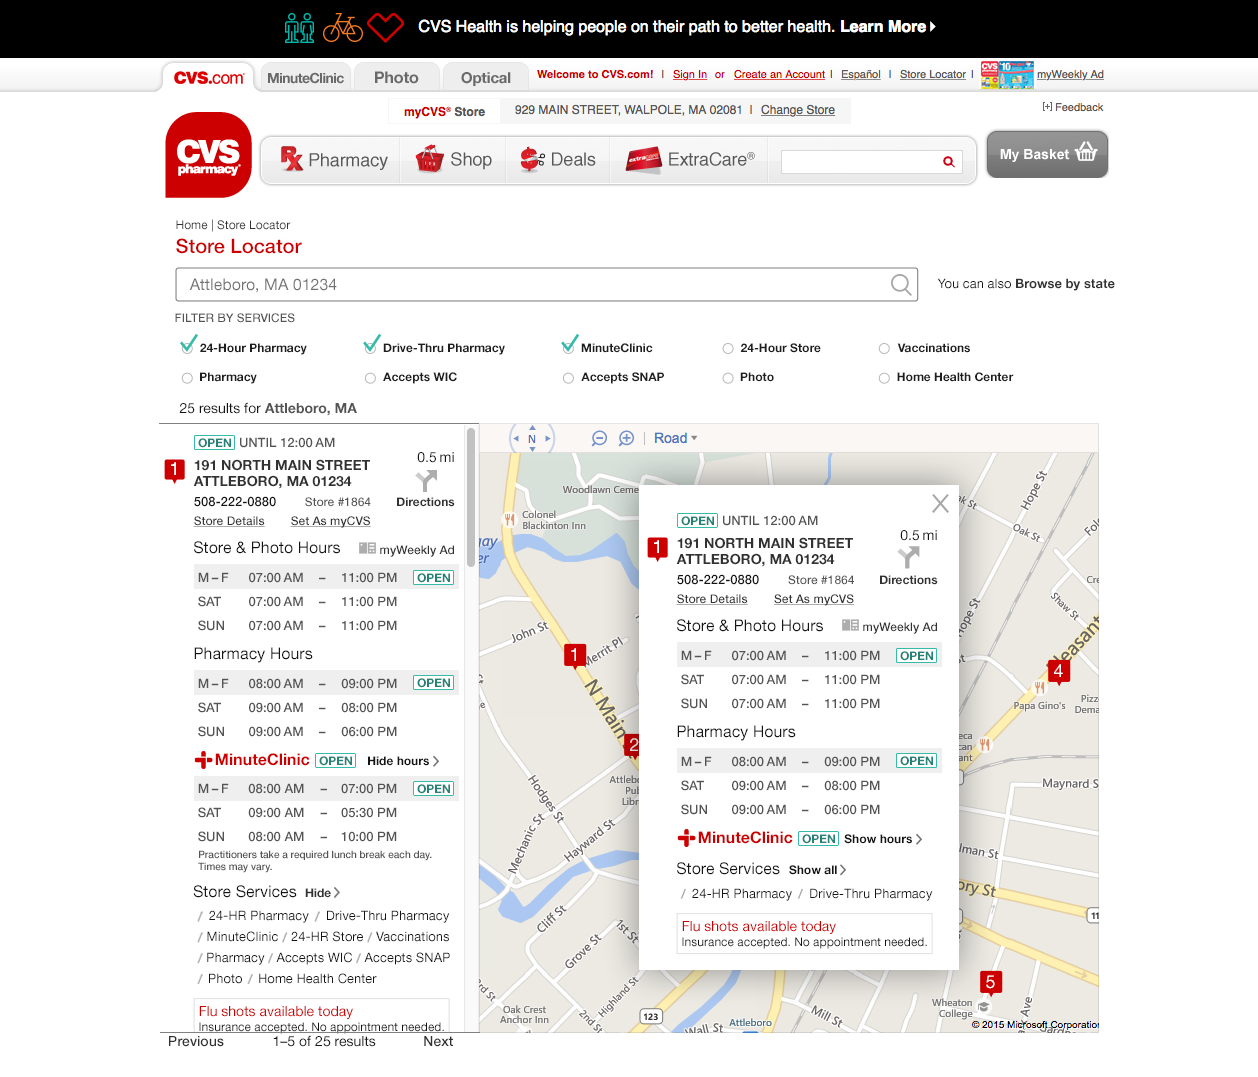Open the basket icon in My Basket
Viewport: 1258px width, 1077px height.
[1087, 153]
